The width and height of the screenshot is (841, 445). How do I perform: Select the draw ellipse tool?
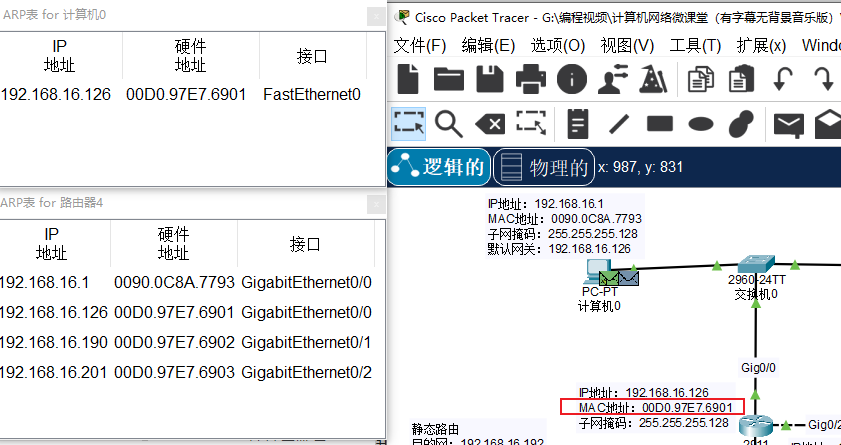click(700, 124)
